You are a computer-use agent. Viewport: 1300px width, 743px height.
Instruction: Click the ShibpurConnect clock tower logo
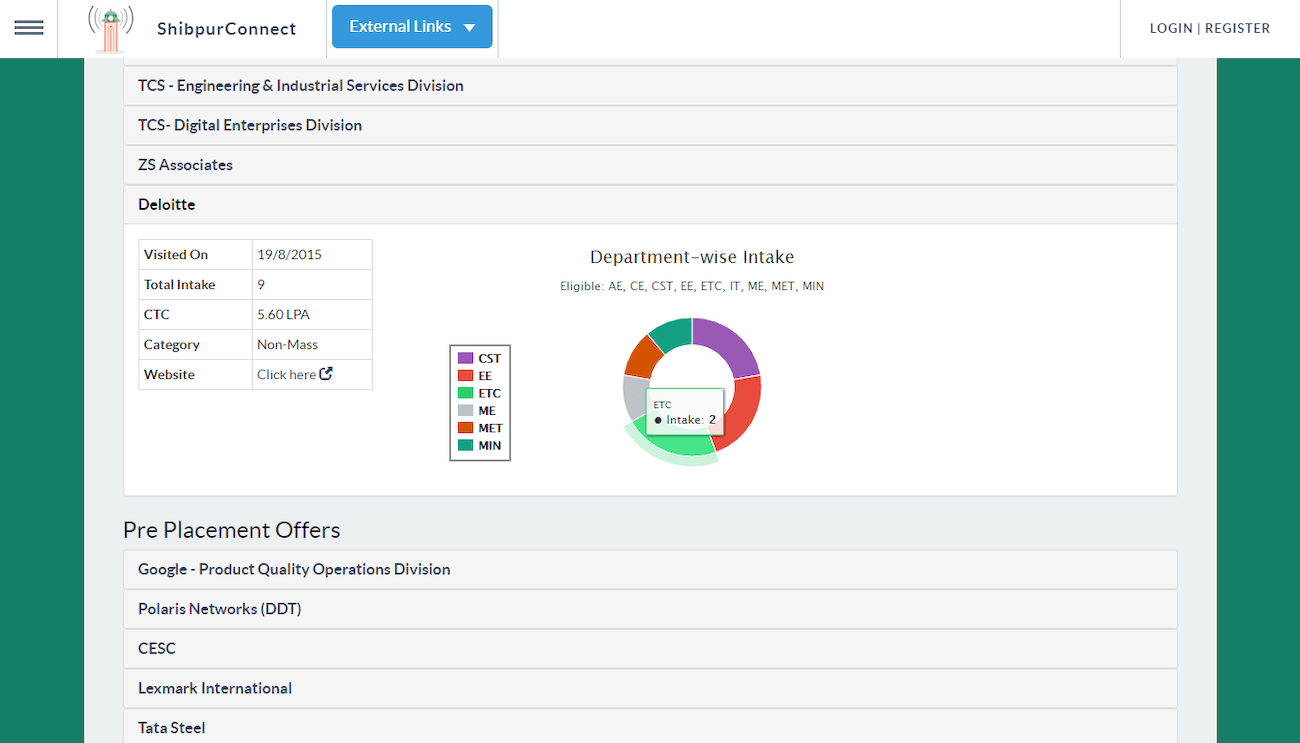point(110,29)
